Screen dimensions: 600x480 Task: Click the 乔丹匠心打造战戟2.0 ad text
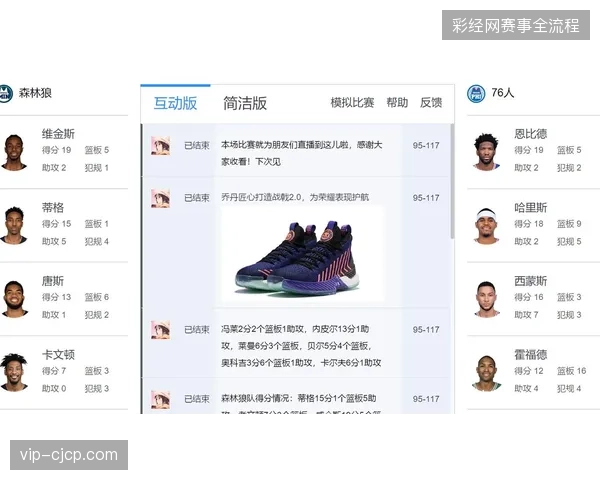295,198
